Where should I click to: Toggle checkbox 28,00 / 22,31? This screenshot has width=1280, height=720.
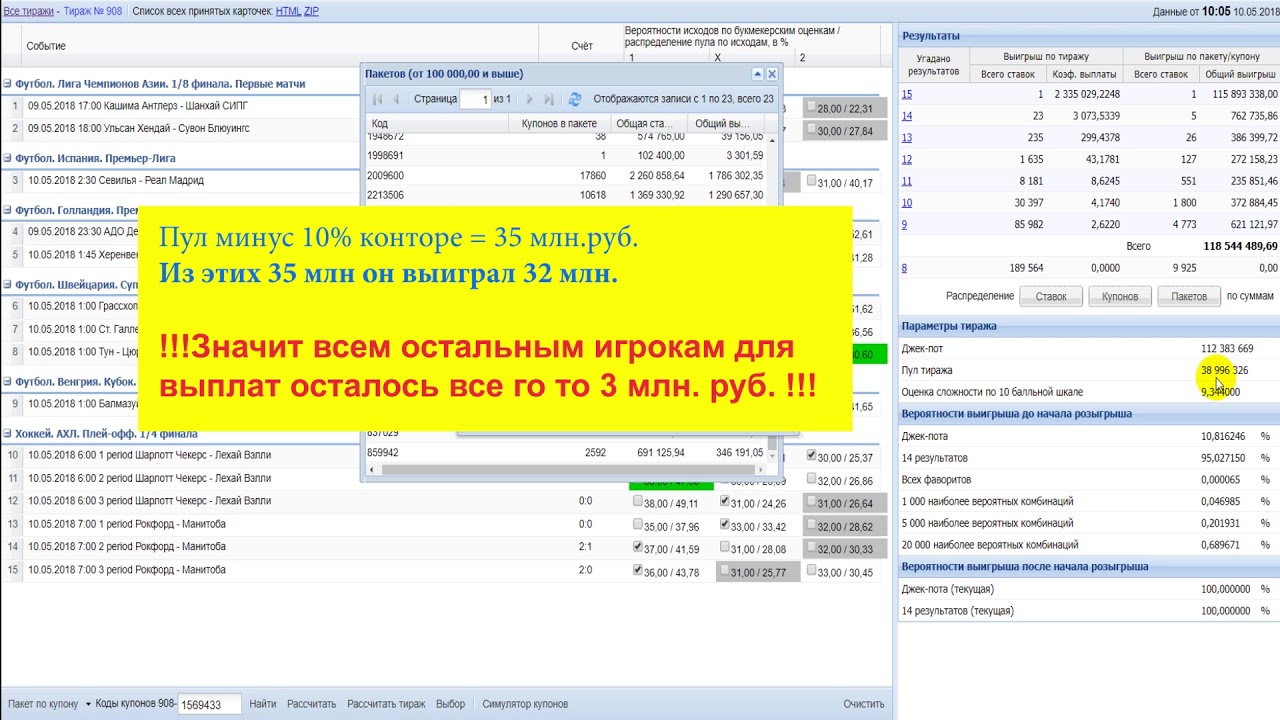coord(812,108)
